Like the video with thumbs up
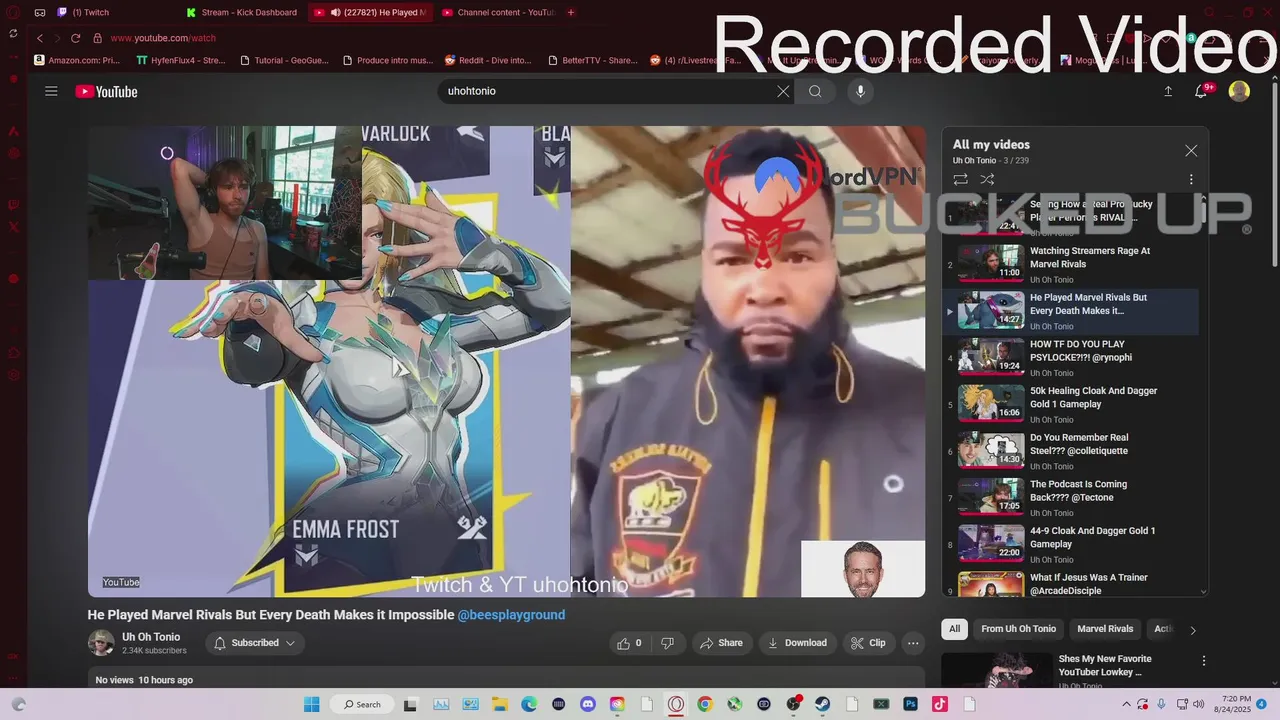This screenshot has height=720, width=1280. (x=630, y=643)
